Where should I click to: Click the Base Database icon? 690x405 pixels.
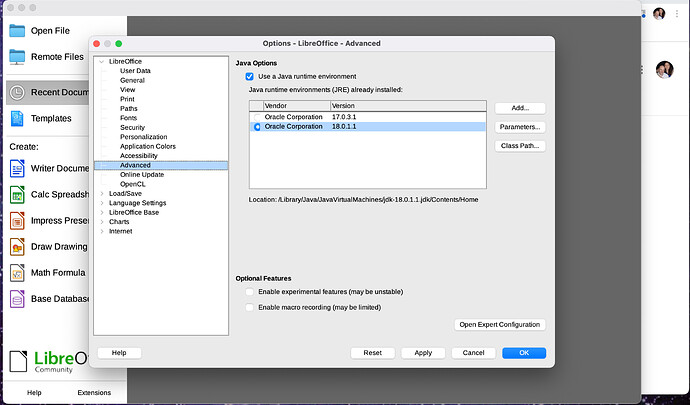[x=17, y=299]
